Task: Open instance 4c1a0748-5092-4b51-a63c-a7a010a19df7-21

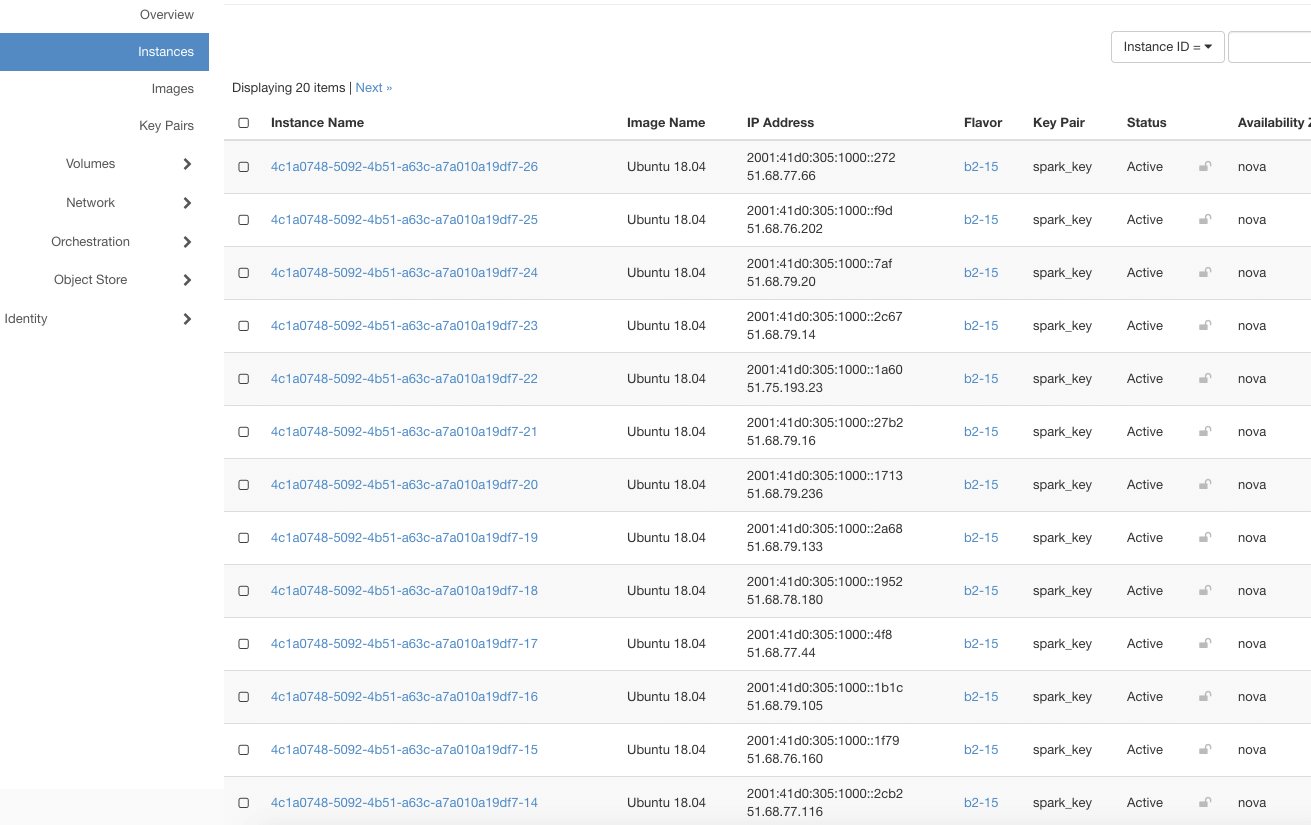Action: (x=404, y=432)
